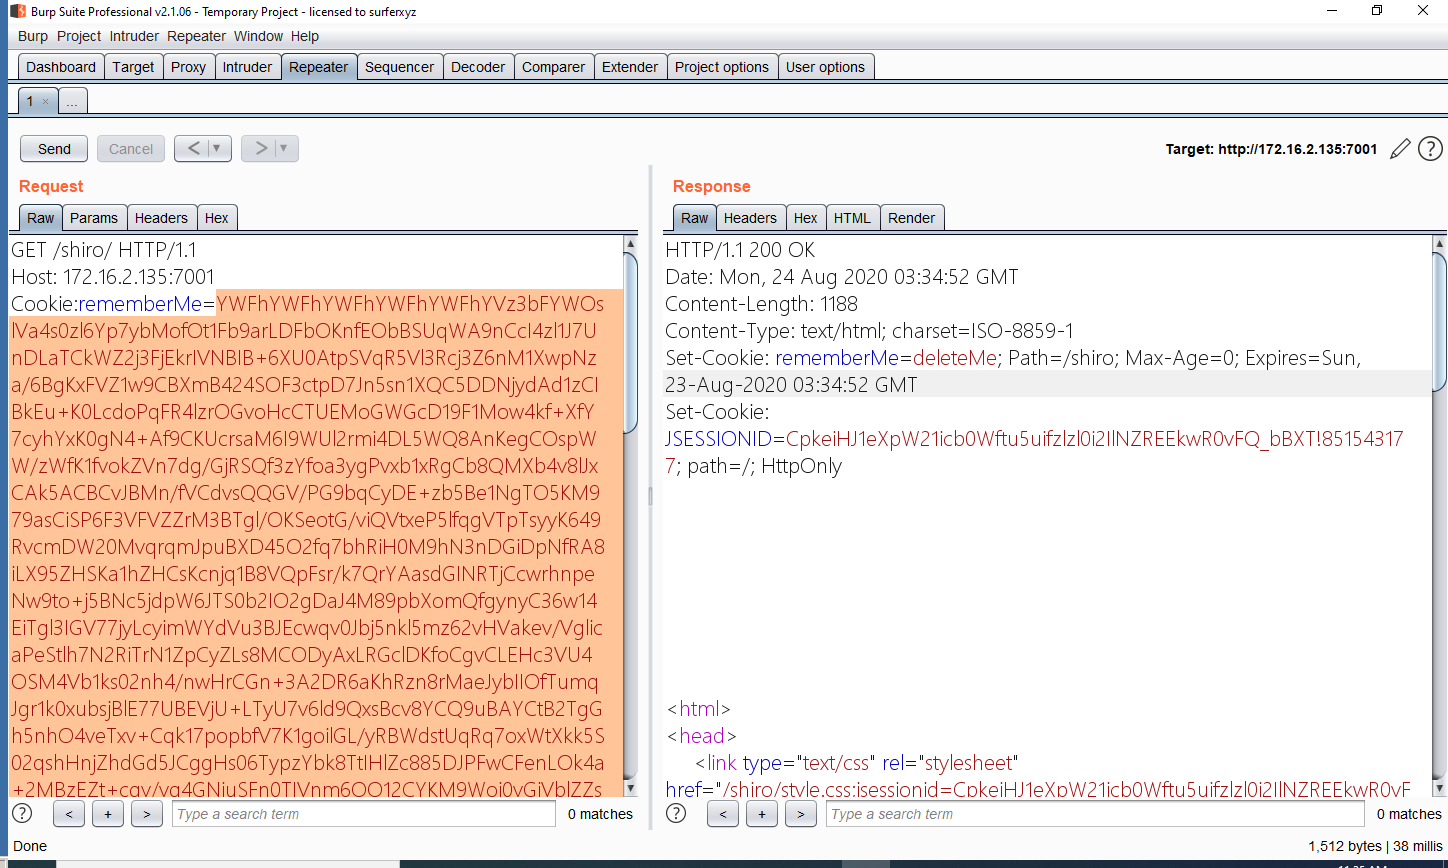The image size is (1448, 868).
Task: Switch to the Proxy tab
Action: [x=188, y=67]
